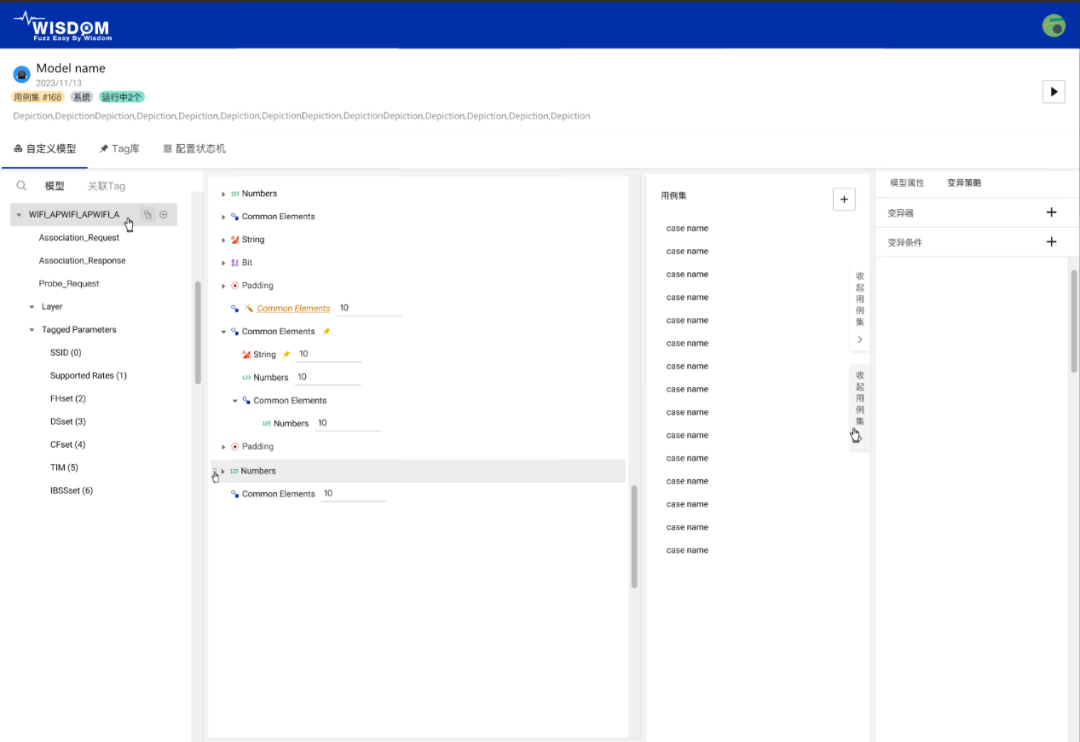Click the icon beside the first Padding row
Screen dimensions: 1080x742
coord(235,285)
